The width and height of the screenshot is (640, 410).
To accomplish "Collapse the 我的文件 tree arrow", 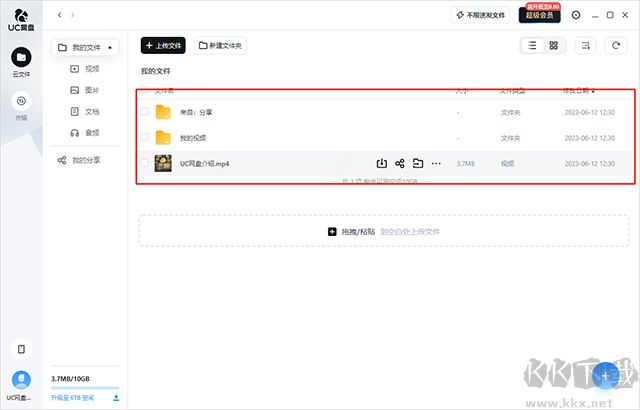I will (x=110, y=48).
